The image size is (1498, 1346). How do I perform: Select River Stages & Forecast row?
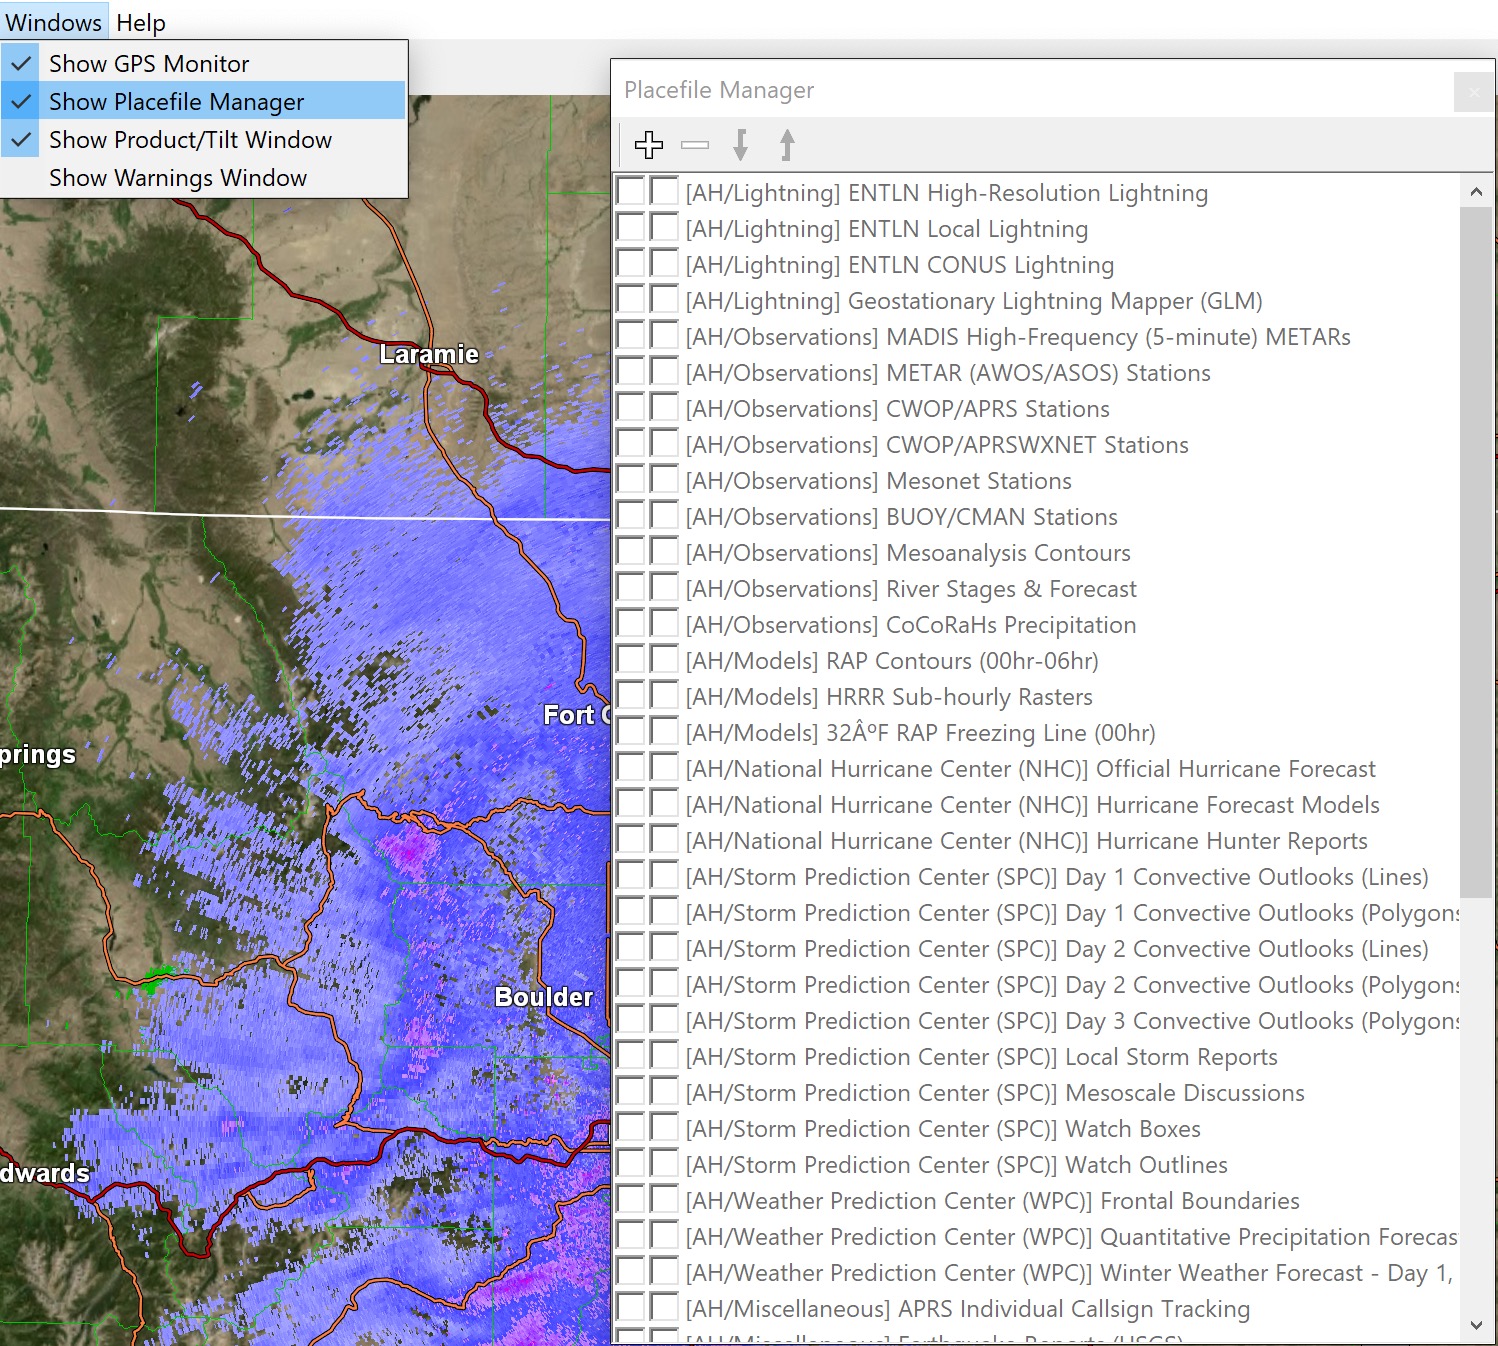(1036, 589)
